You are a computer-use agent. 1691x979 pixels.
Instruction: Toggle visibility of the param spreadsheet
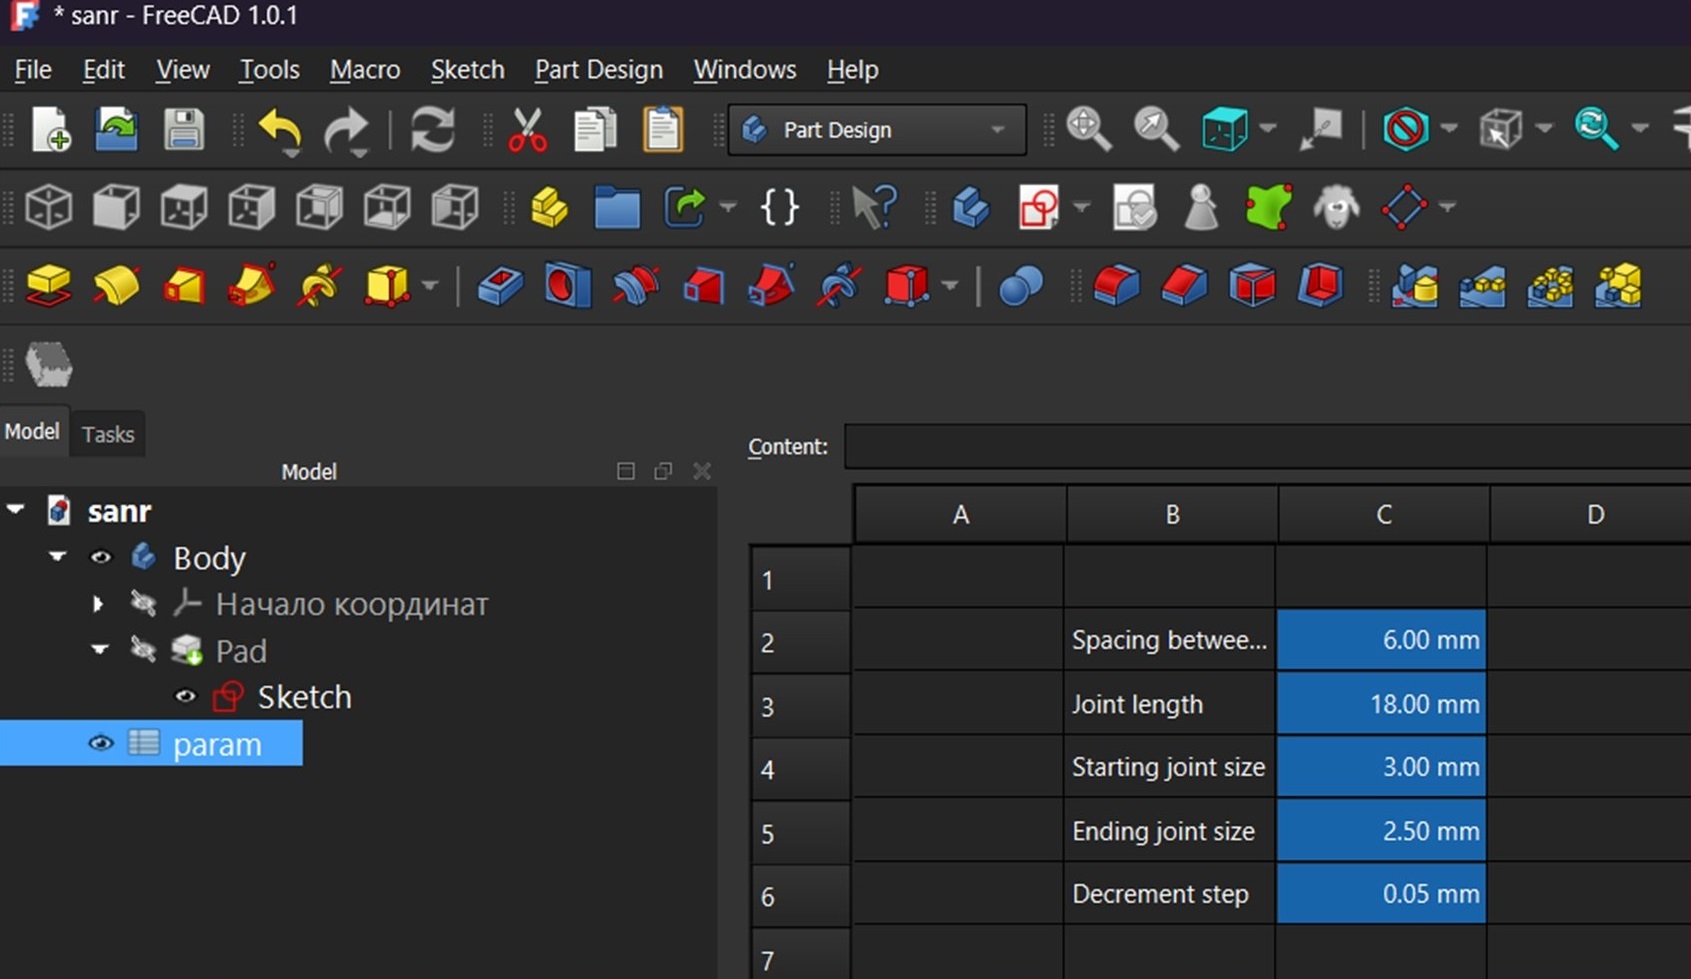100,743
